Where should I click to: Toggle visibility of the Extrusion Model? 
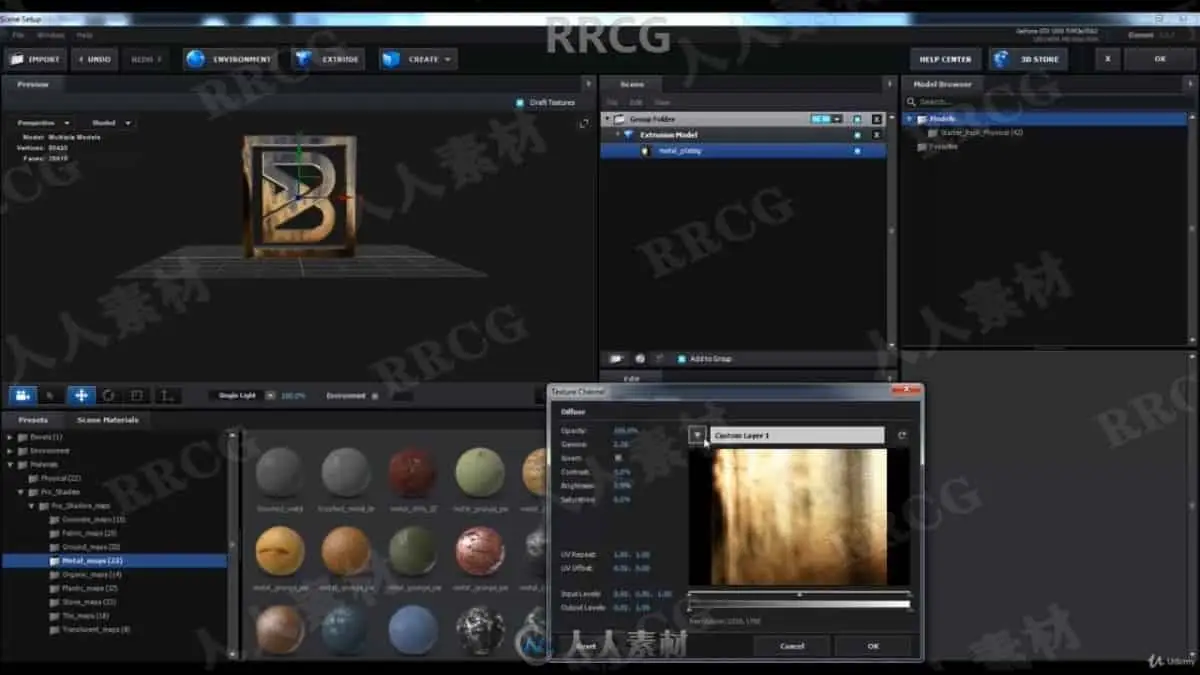[857, 135]
